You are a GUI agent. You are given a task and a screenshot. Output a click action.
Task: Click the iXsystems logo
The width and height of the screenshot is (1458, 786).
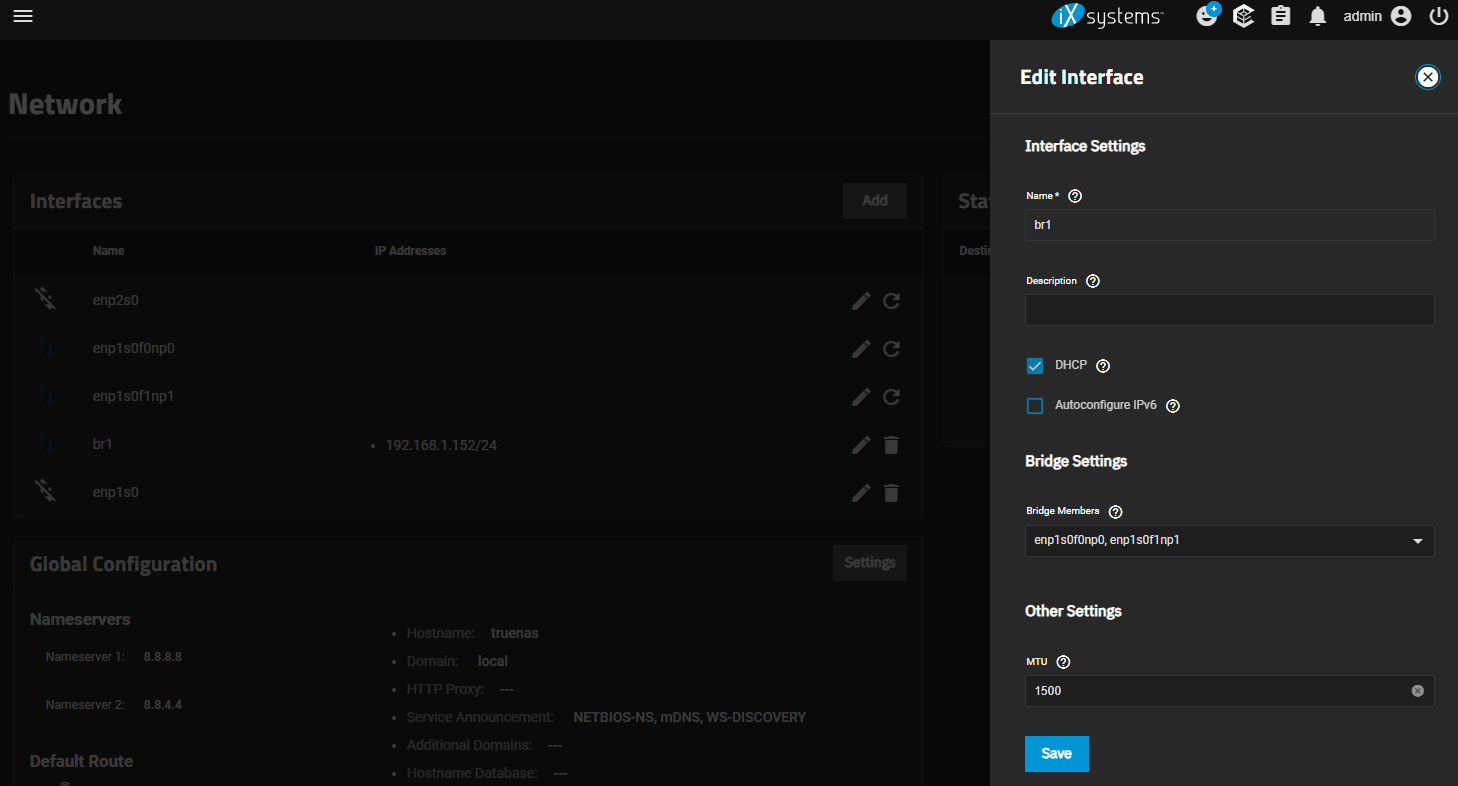pos(1107,16)
